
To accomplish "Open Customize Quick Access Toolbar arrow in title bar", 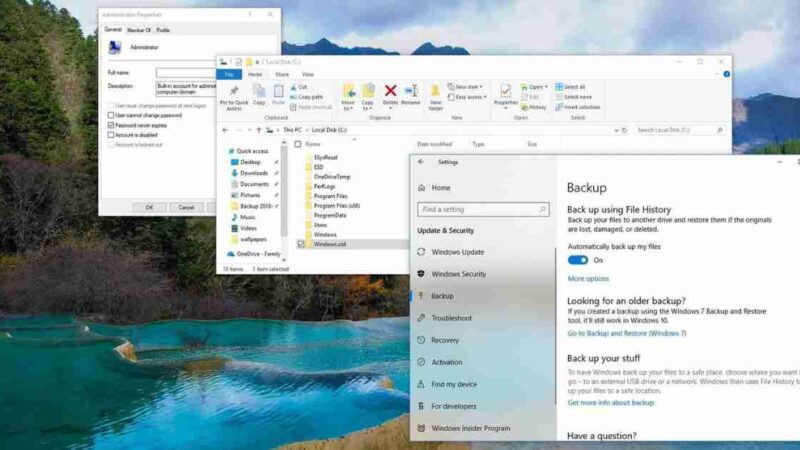I will point(257,62).
